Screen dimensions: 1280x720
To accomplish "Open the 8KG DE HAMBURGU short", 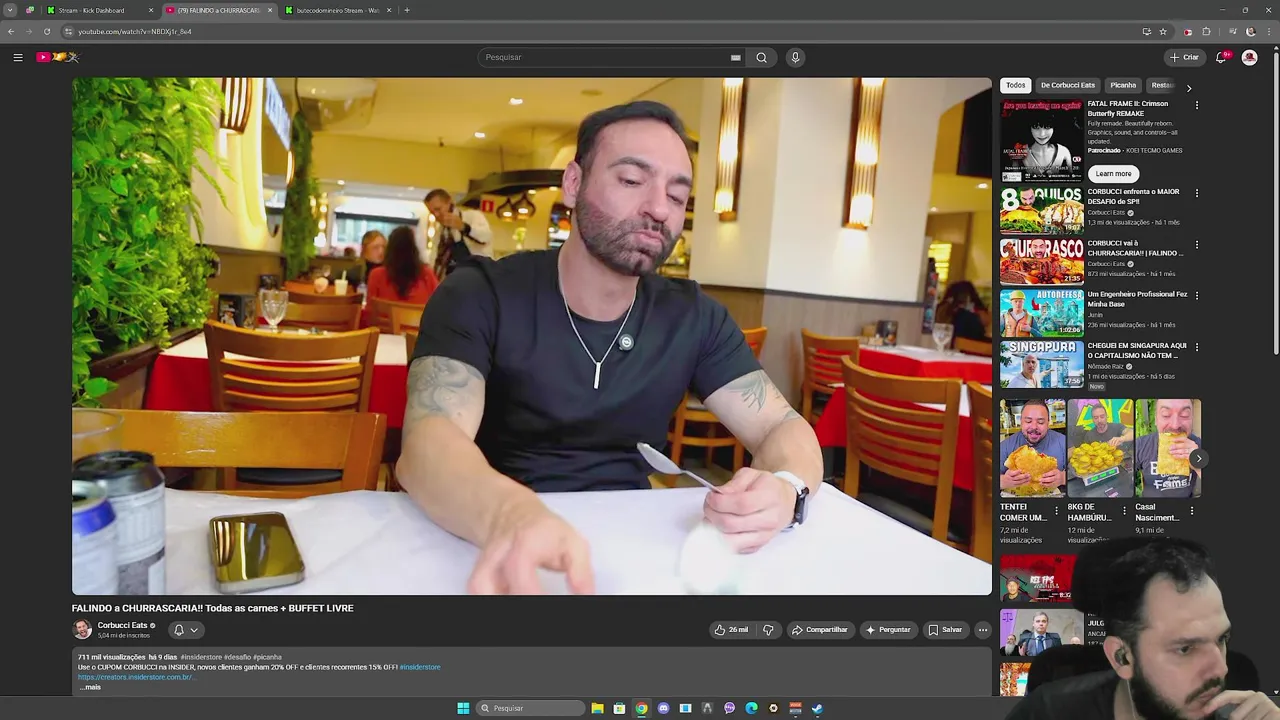I will point(1100,448).
